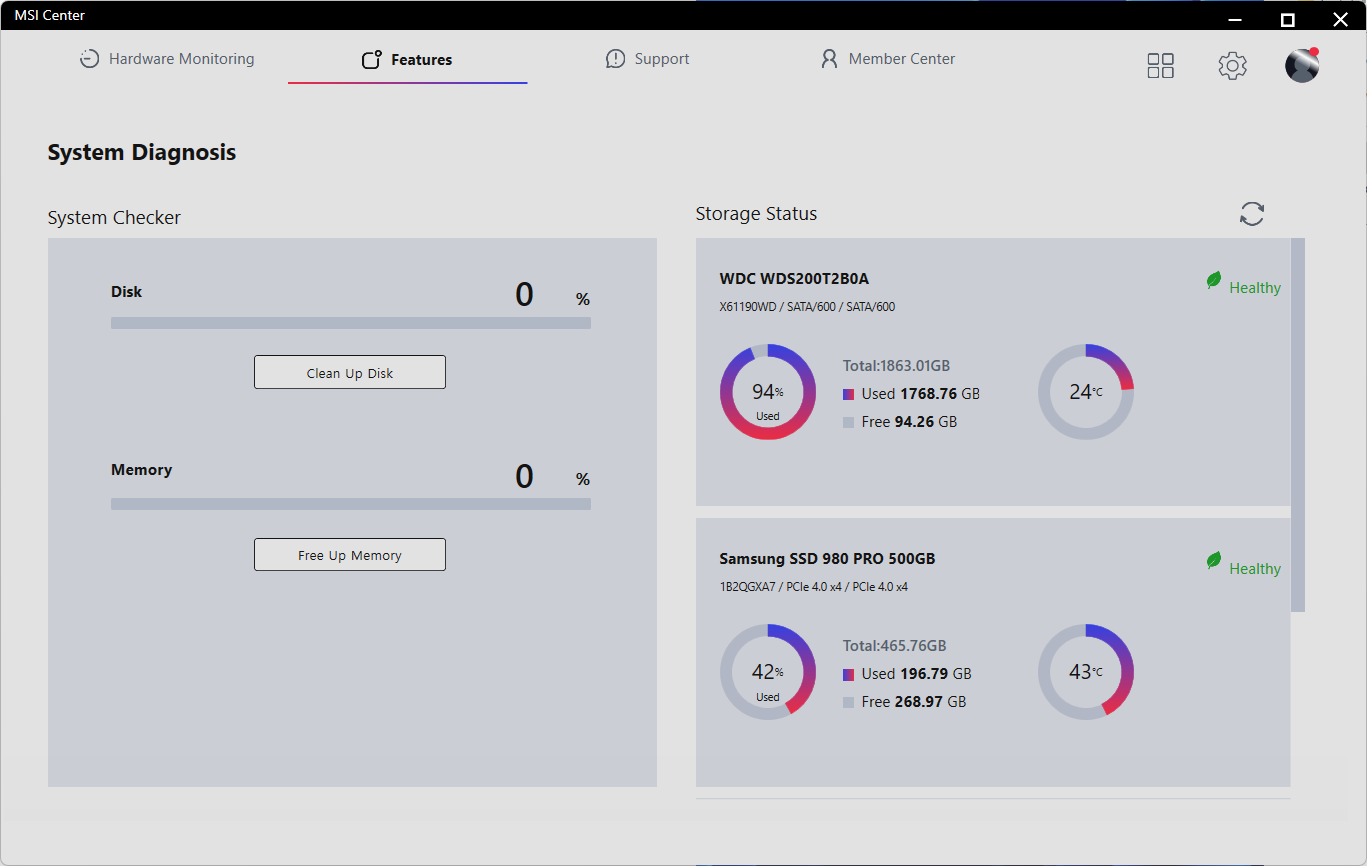The image size is (1367, 866).
Task: Click the 1B2QGXA7 PCIe 4.0 x4 detail line
Action: tap(813, 587)
